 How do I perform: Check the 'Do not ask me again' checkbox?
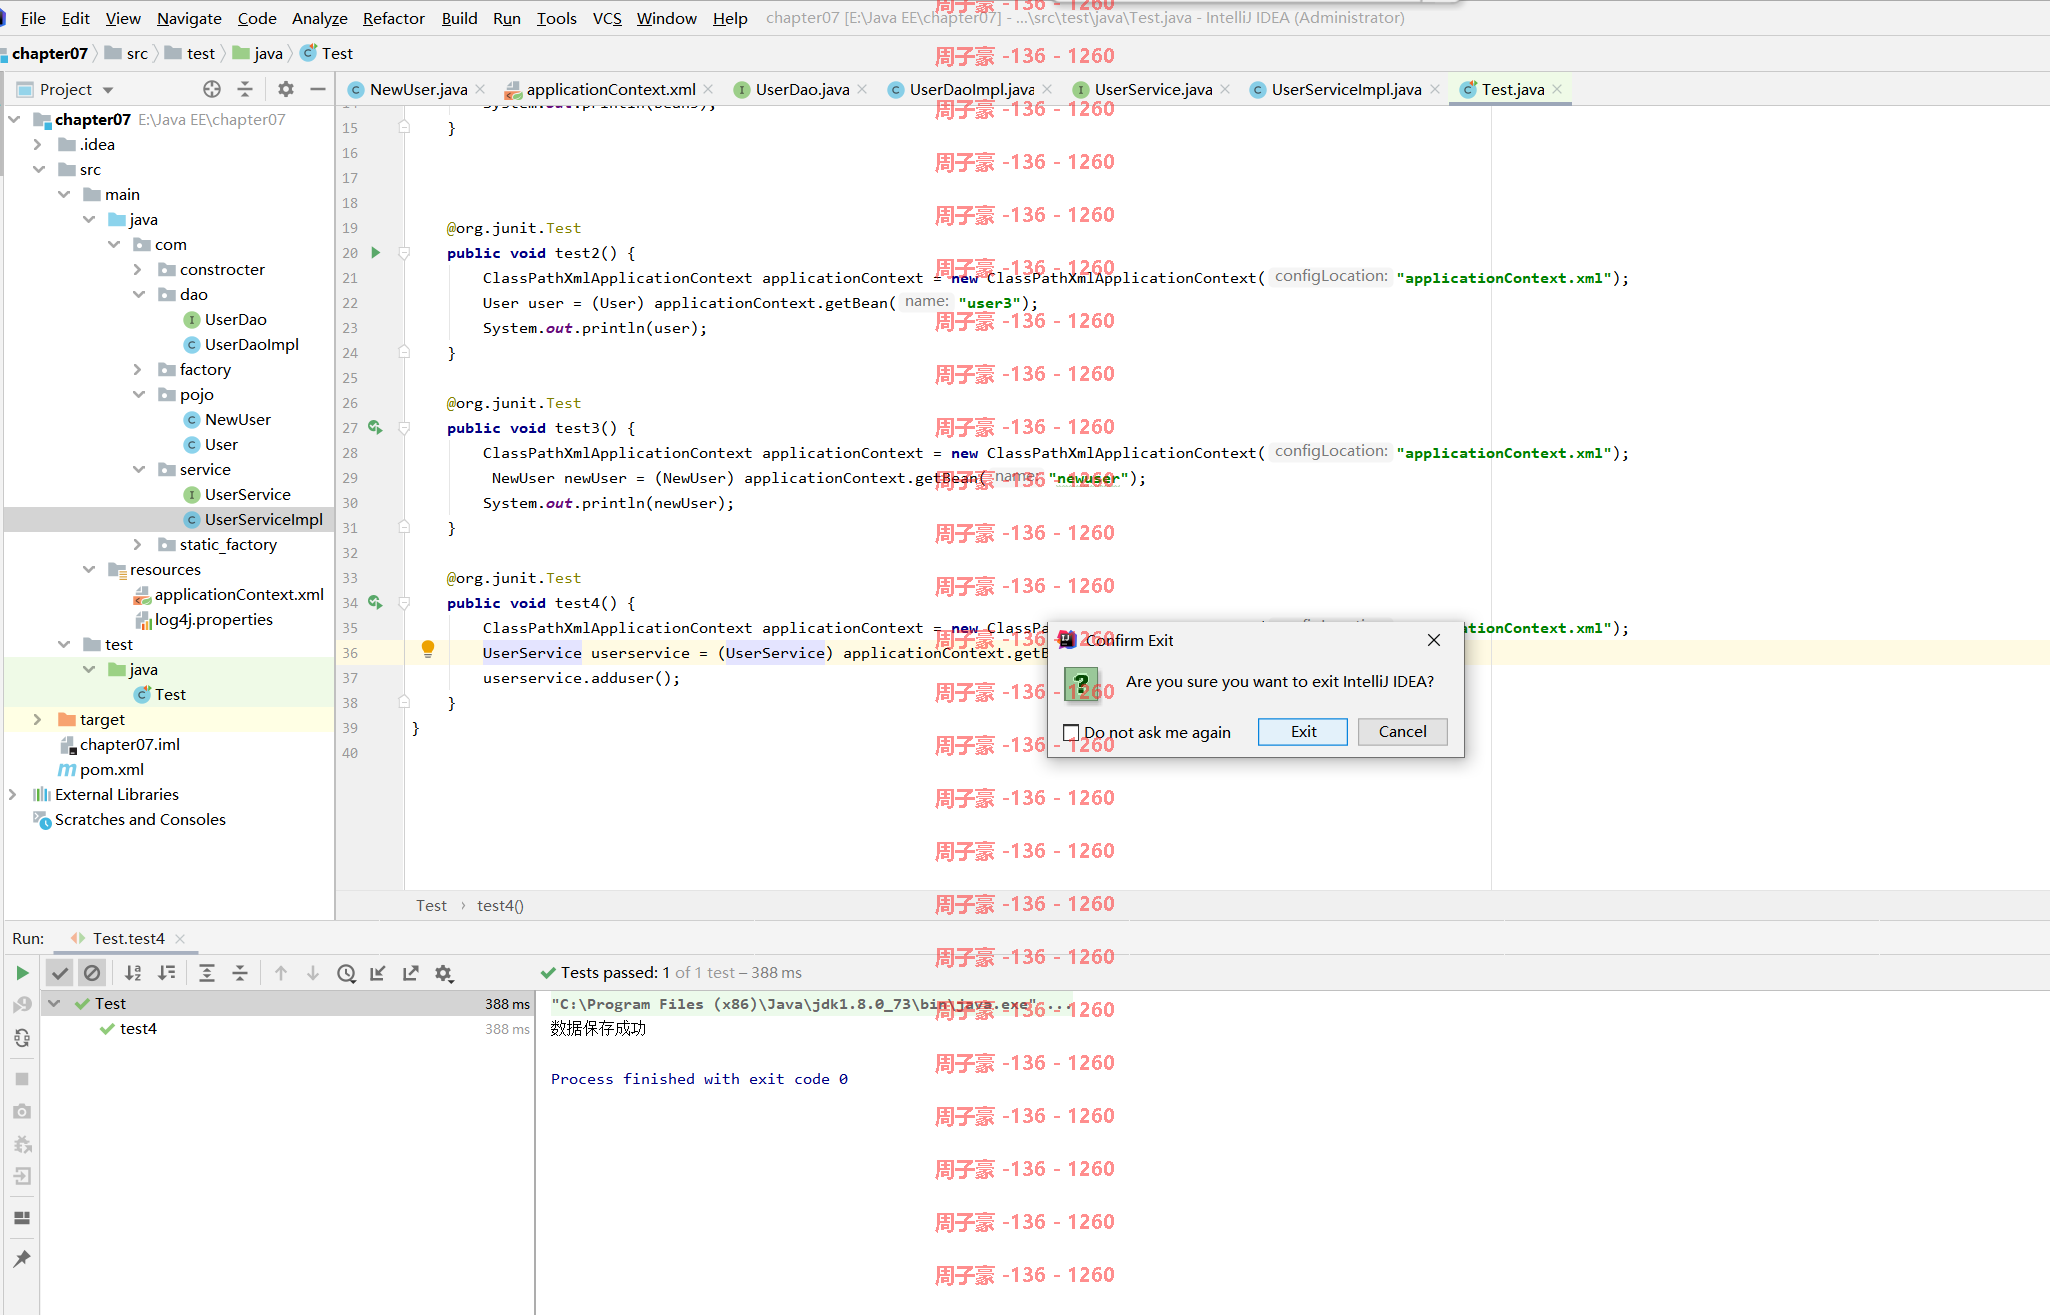click(1071, 732)
